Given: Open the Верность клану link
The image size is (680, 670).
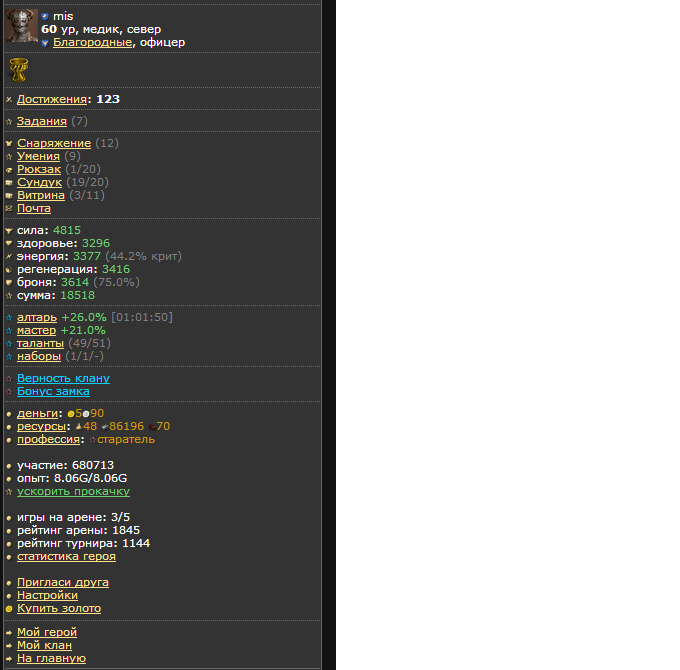Looking at the screenshot, I should 63,378.
